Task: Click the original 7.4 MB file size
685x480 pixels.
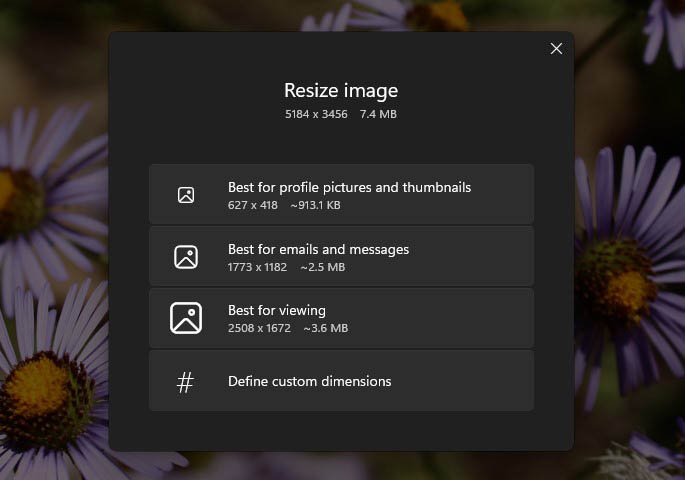Action: pos(378,114)
